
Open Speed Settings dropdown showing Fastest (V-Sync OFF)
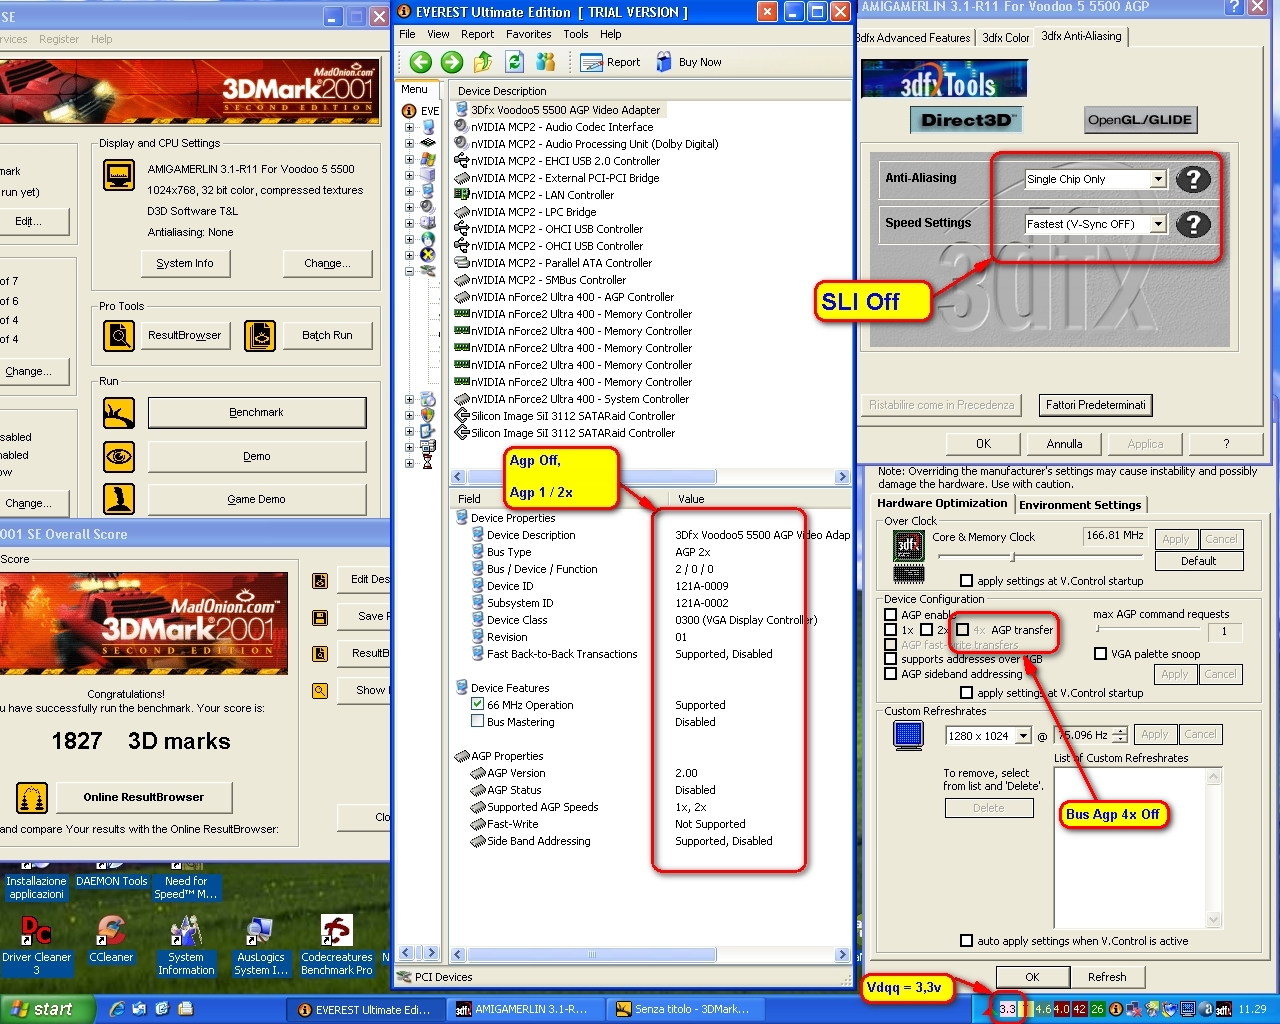tap(1158, 224)
